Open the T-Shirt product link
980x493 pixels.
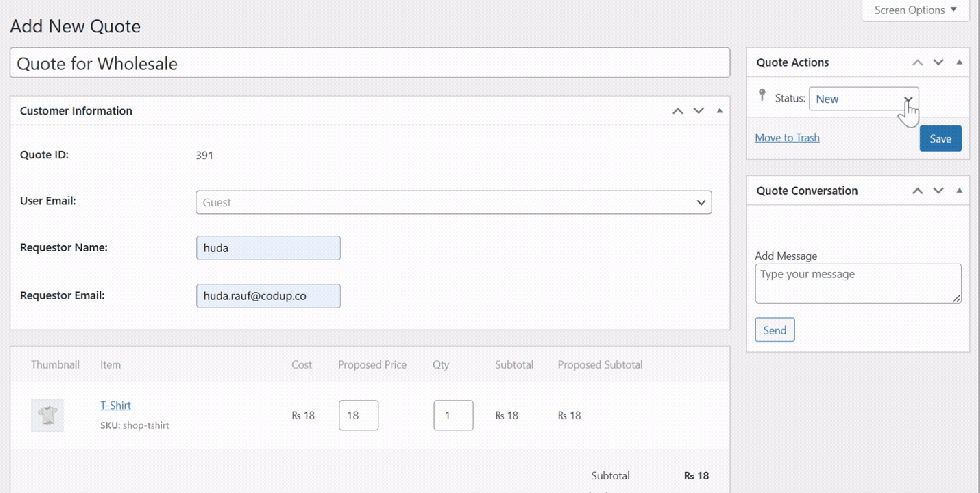[115, 405]
